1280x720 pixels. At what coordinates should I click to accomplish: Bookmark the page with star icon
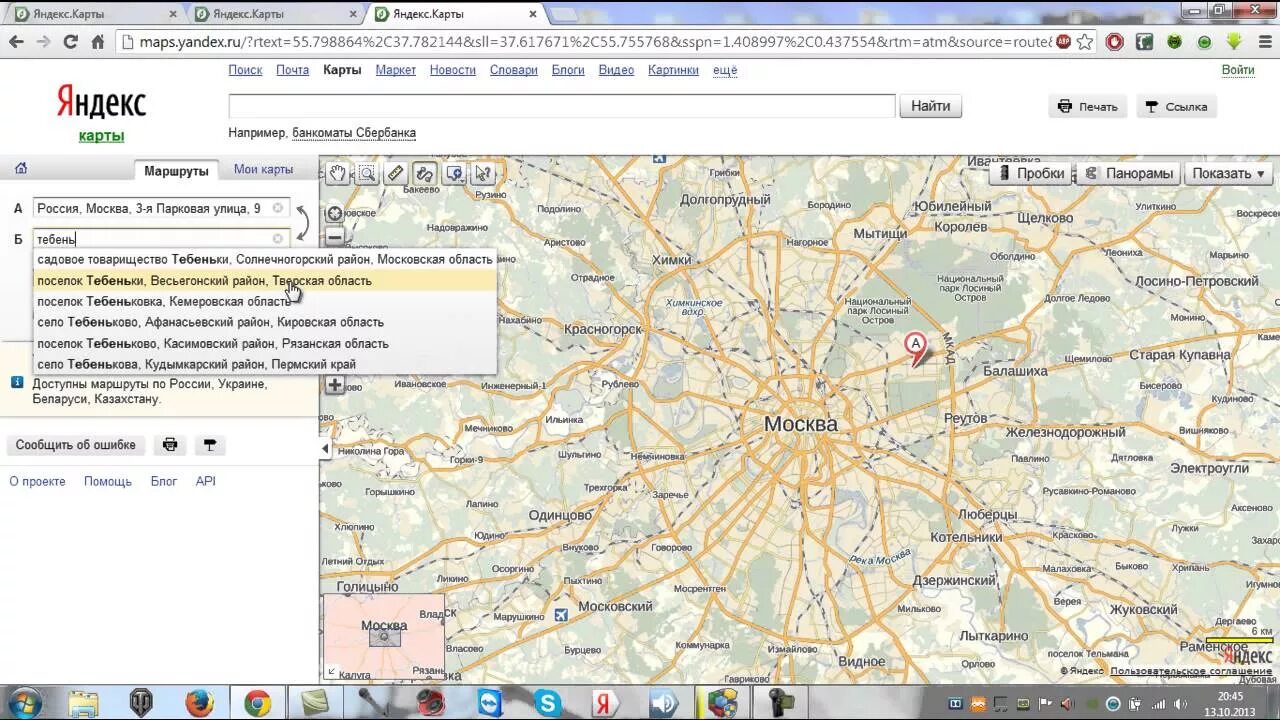coord(1084,42)
